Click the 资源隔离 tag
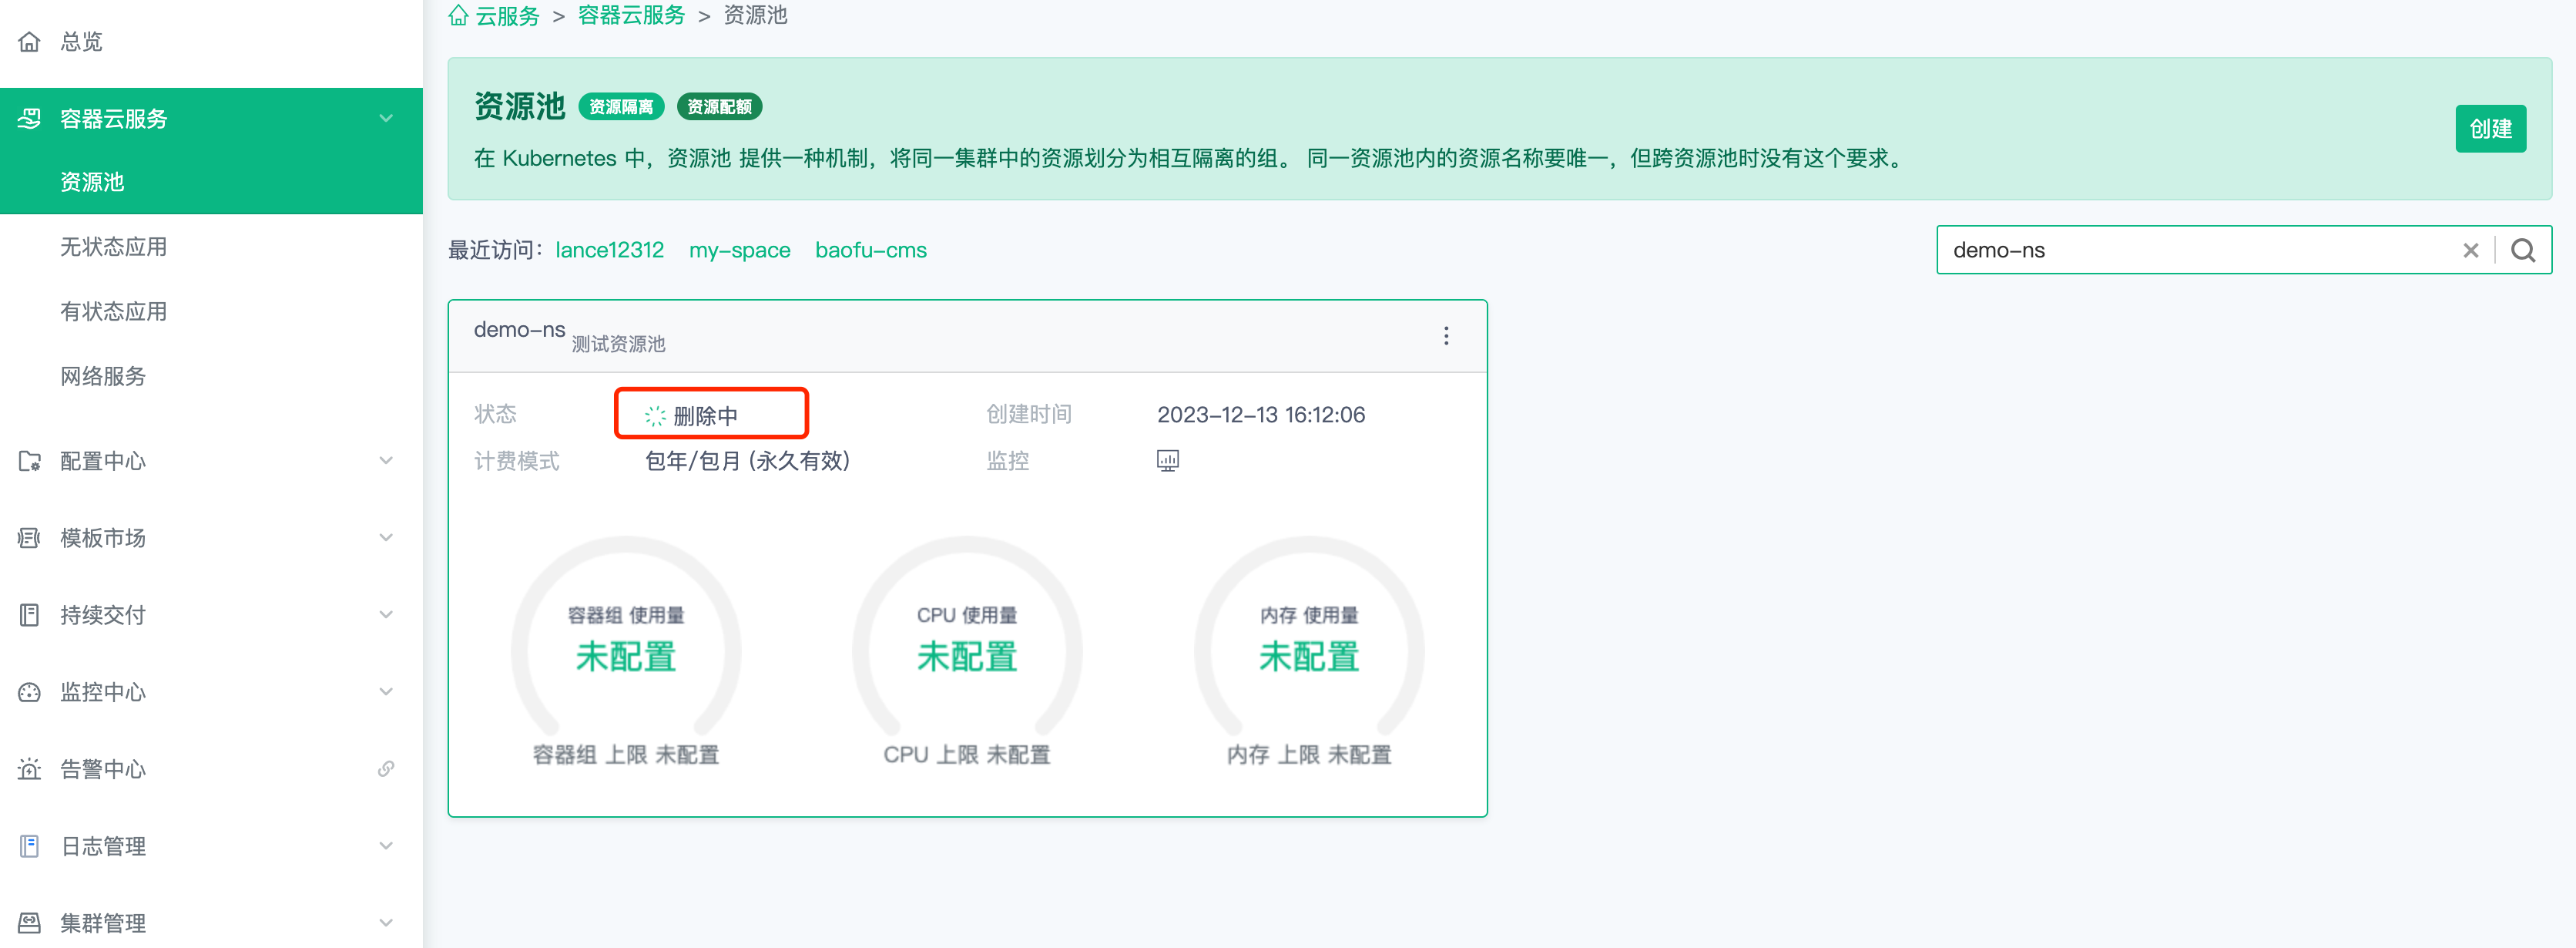2576x948 pixels. pyautogui.click(x=621, y=107)
